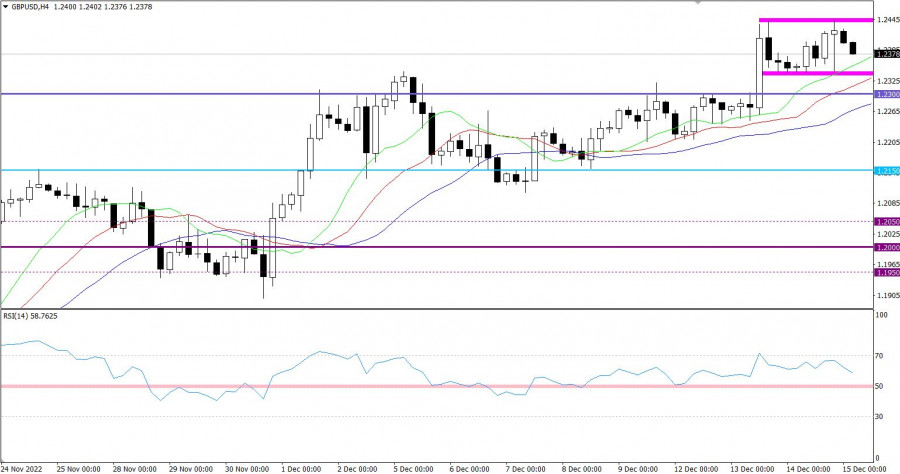
Task: Click the 24 Nov 2022 date label
Action: (22, 467)
